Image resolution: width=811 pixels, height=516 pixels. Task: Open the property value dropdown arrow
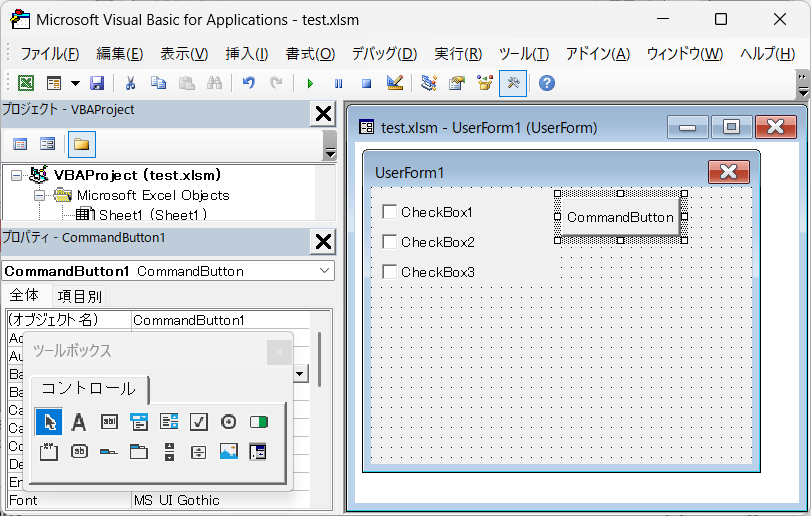coord(300,373)
